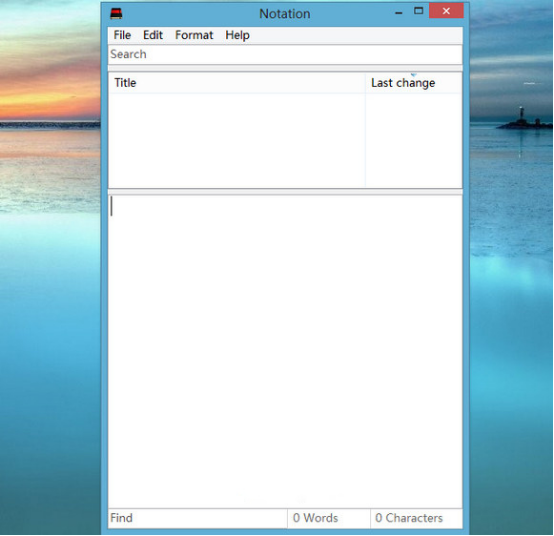
Task: Click the empty notes list pane
Action: point(285,140)
